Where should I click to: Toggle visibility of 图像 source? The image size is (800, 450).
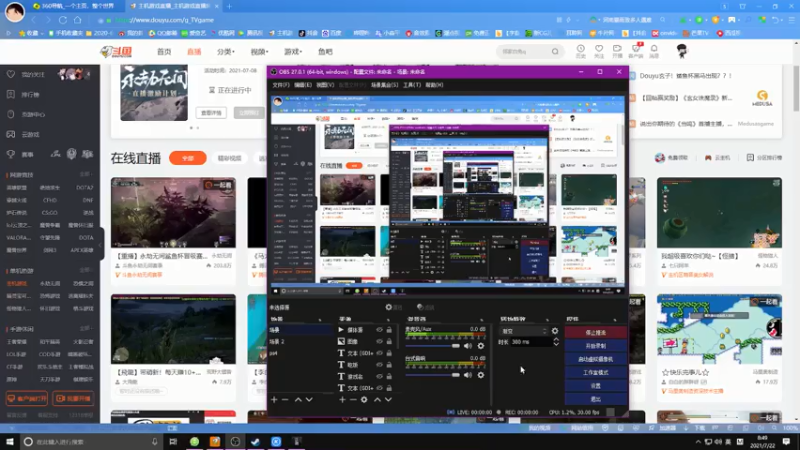pos(379,341)
